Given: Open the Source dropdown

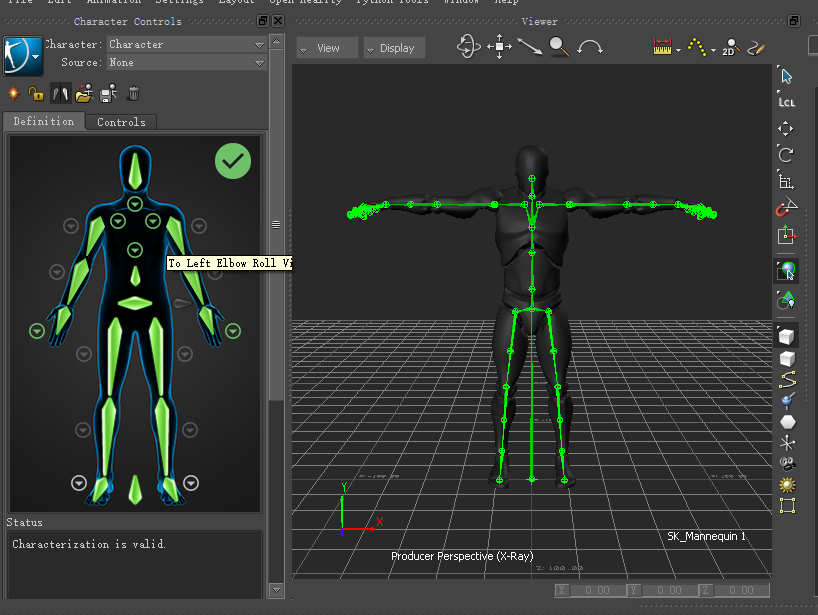Looking at the screenshot, I should pos(186,62).
